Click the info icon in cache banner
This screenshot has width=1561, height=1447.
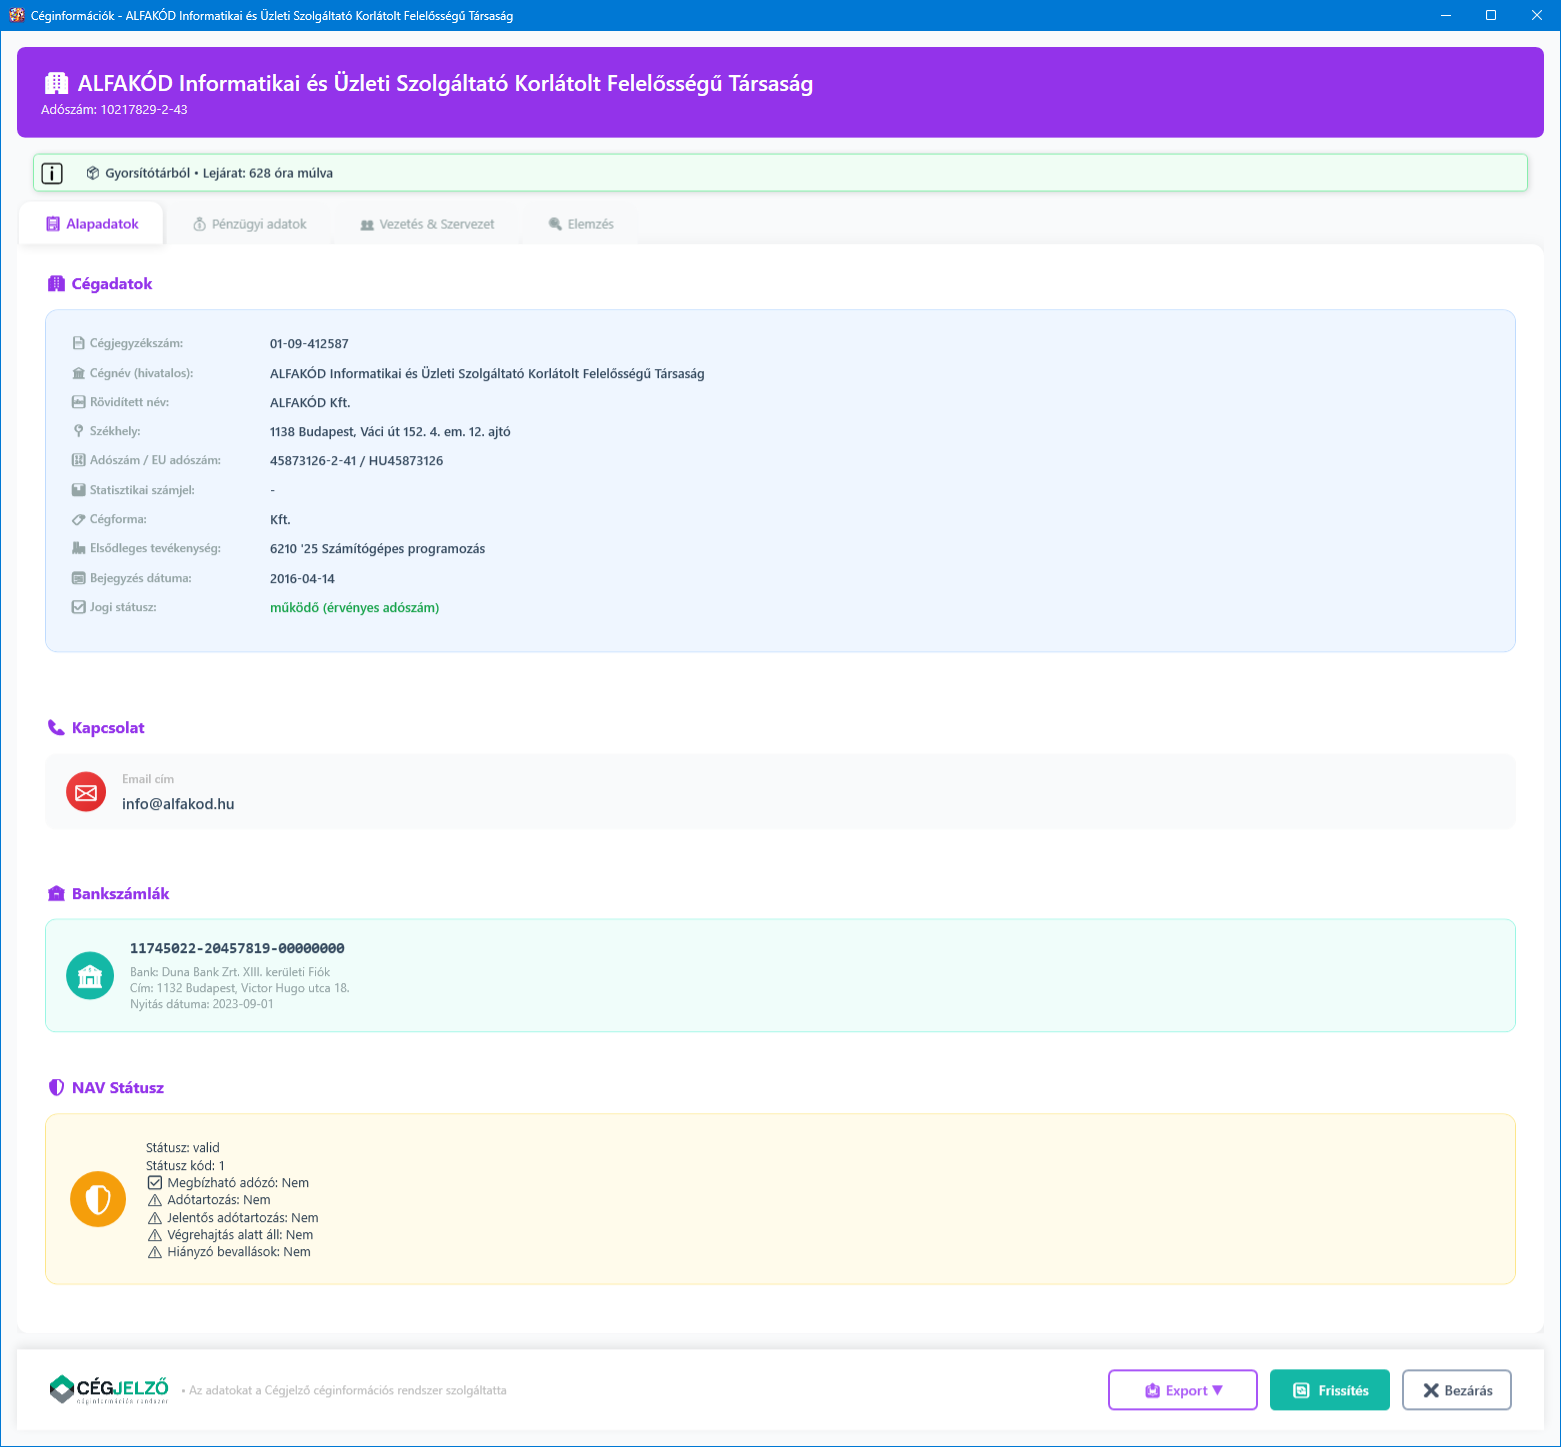pos(52,173)
